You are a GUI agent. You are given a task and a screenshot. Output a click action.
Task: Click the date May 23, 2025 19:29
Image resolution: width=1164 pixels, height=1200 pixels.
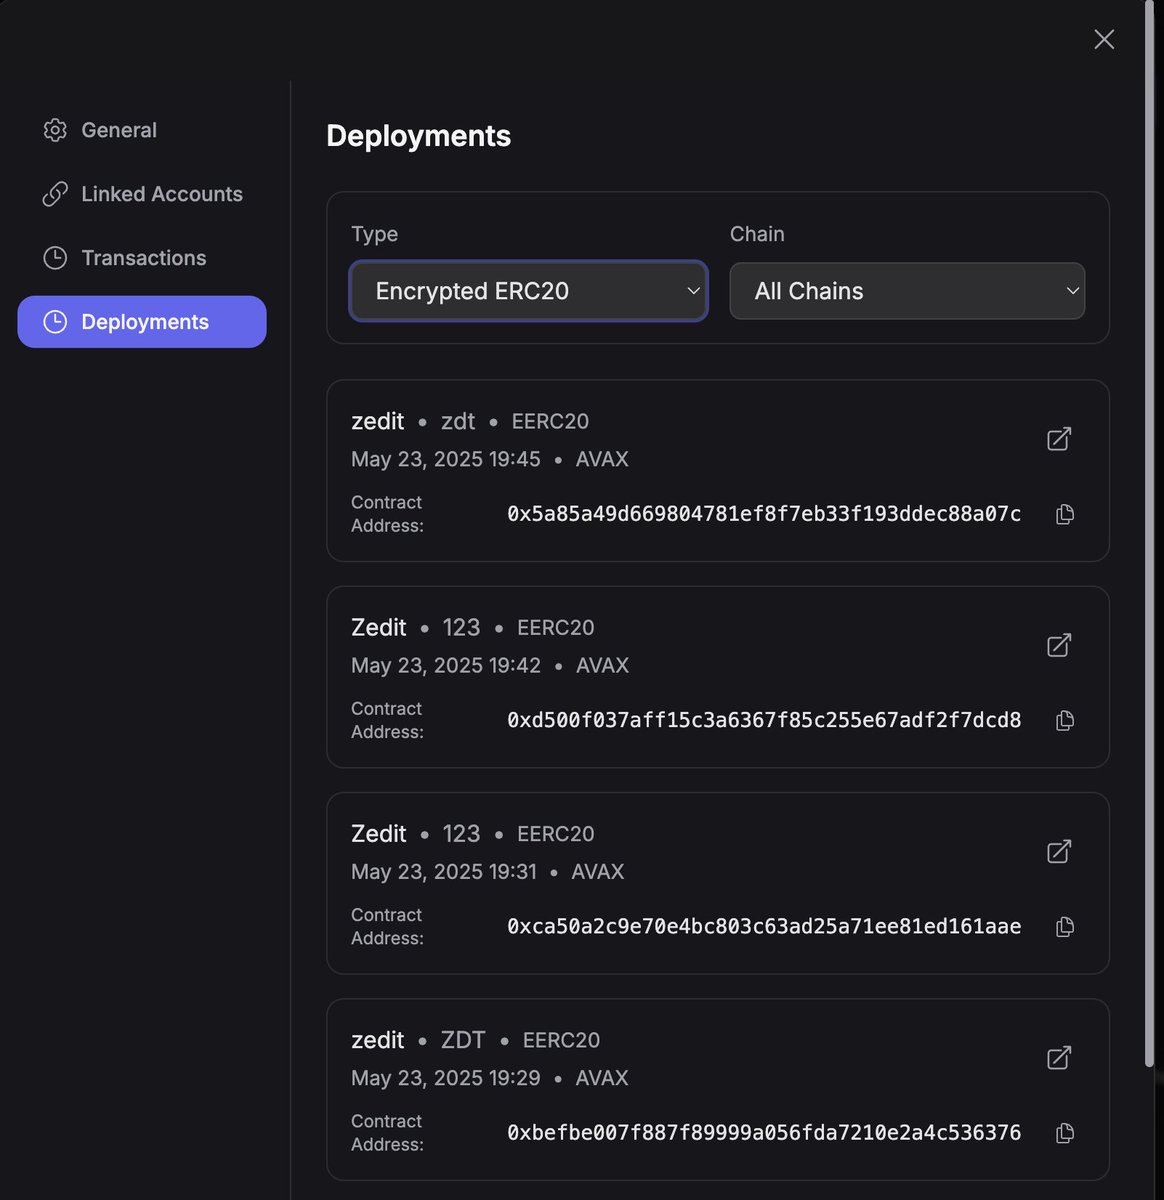(446, 1078)
